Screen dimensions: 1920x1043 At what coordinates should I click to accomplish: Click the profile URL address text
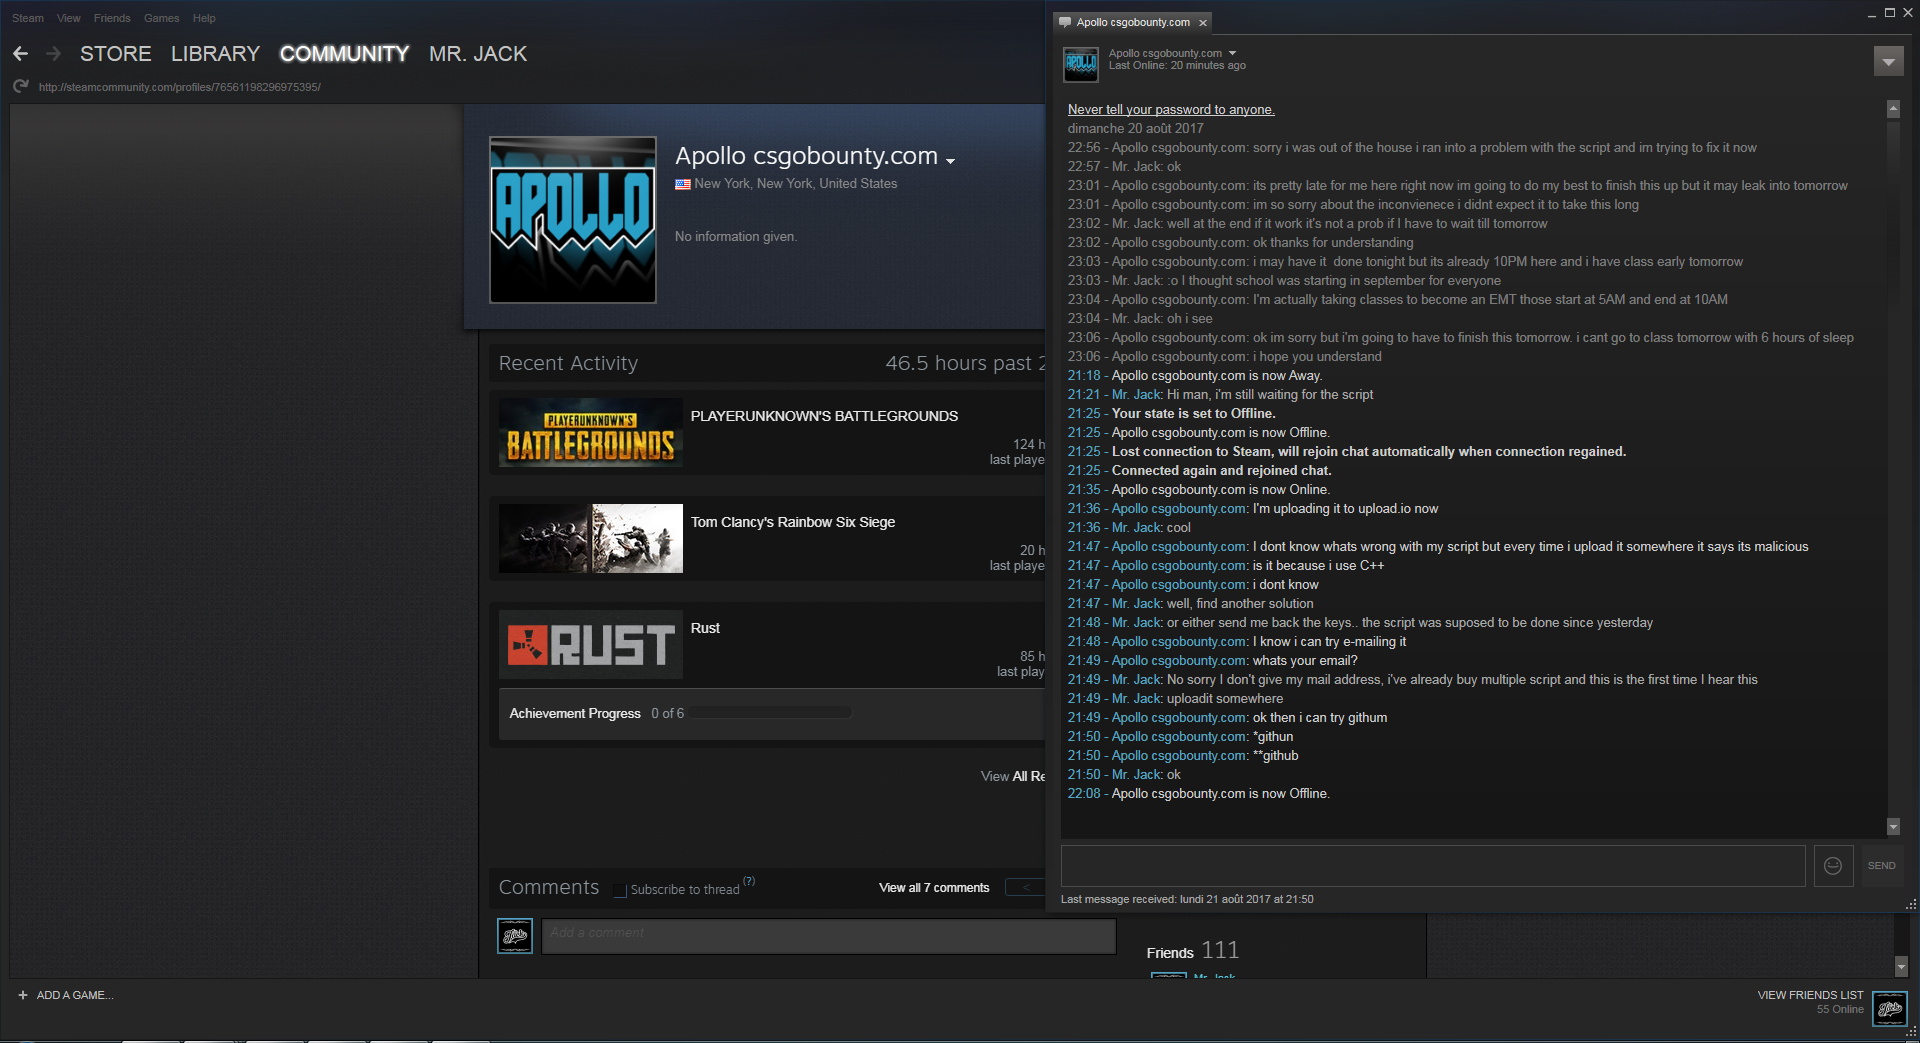[180, 87]
